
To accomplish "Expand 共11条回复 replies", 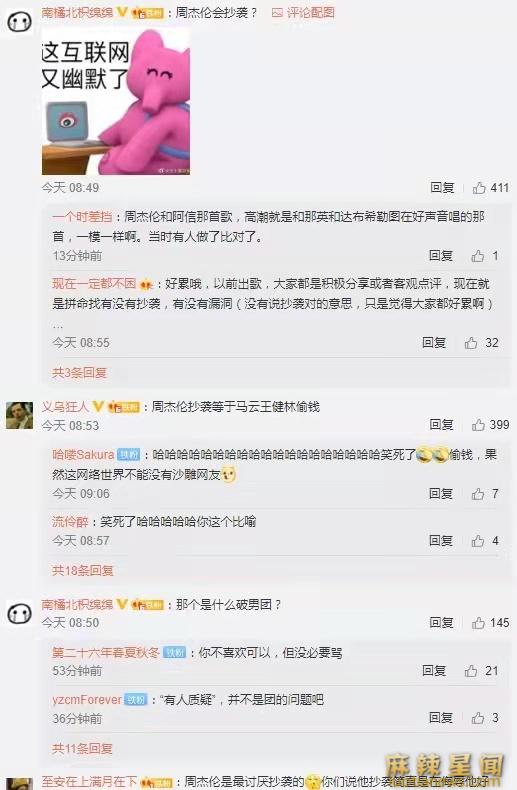I will pos(82,749).
